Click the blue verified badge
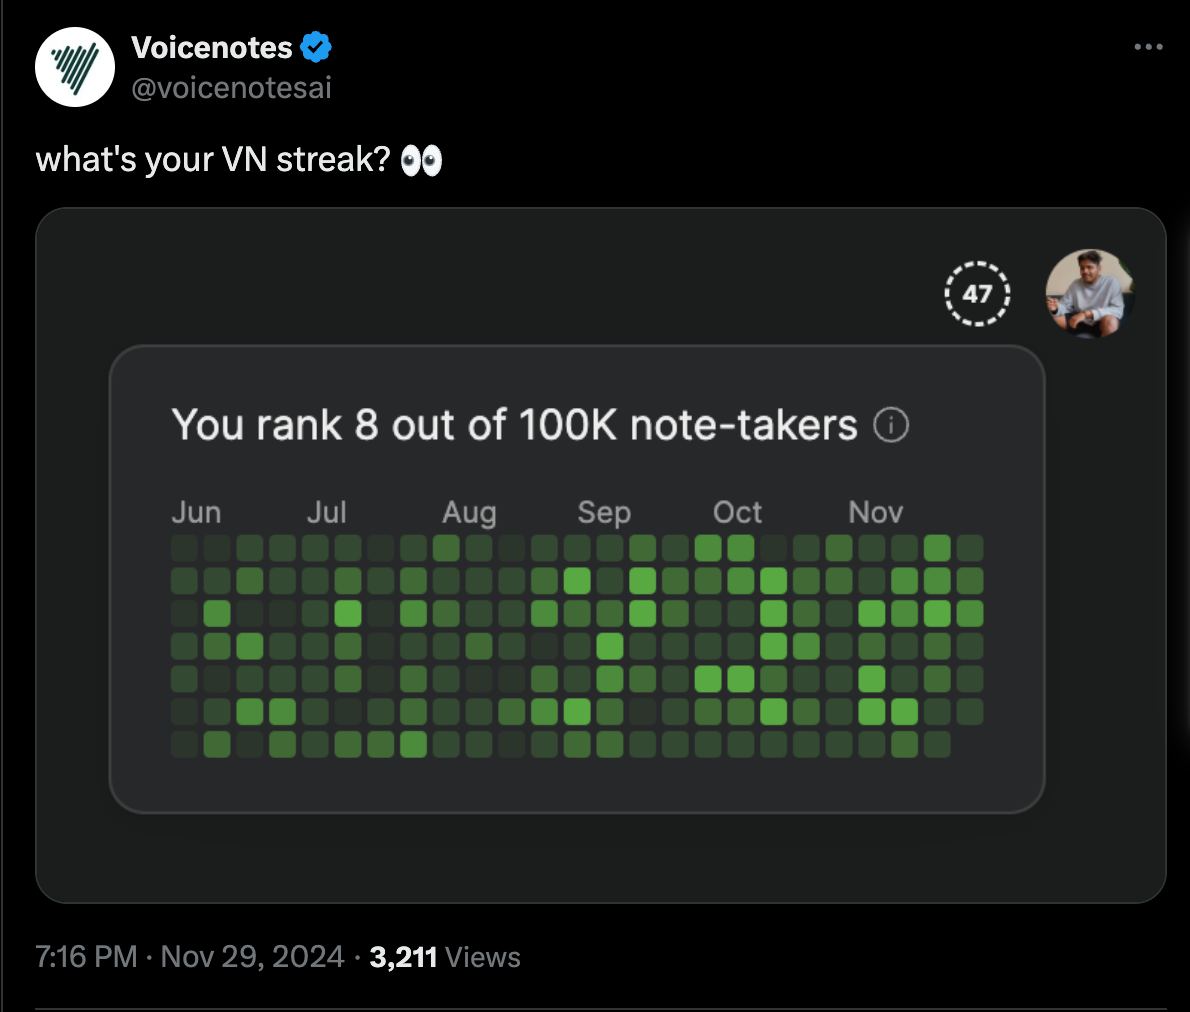The image size is (1190, 1012). [x=316, y=47]
